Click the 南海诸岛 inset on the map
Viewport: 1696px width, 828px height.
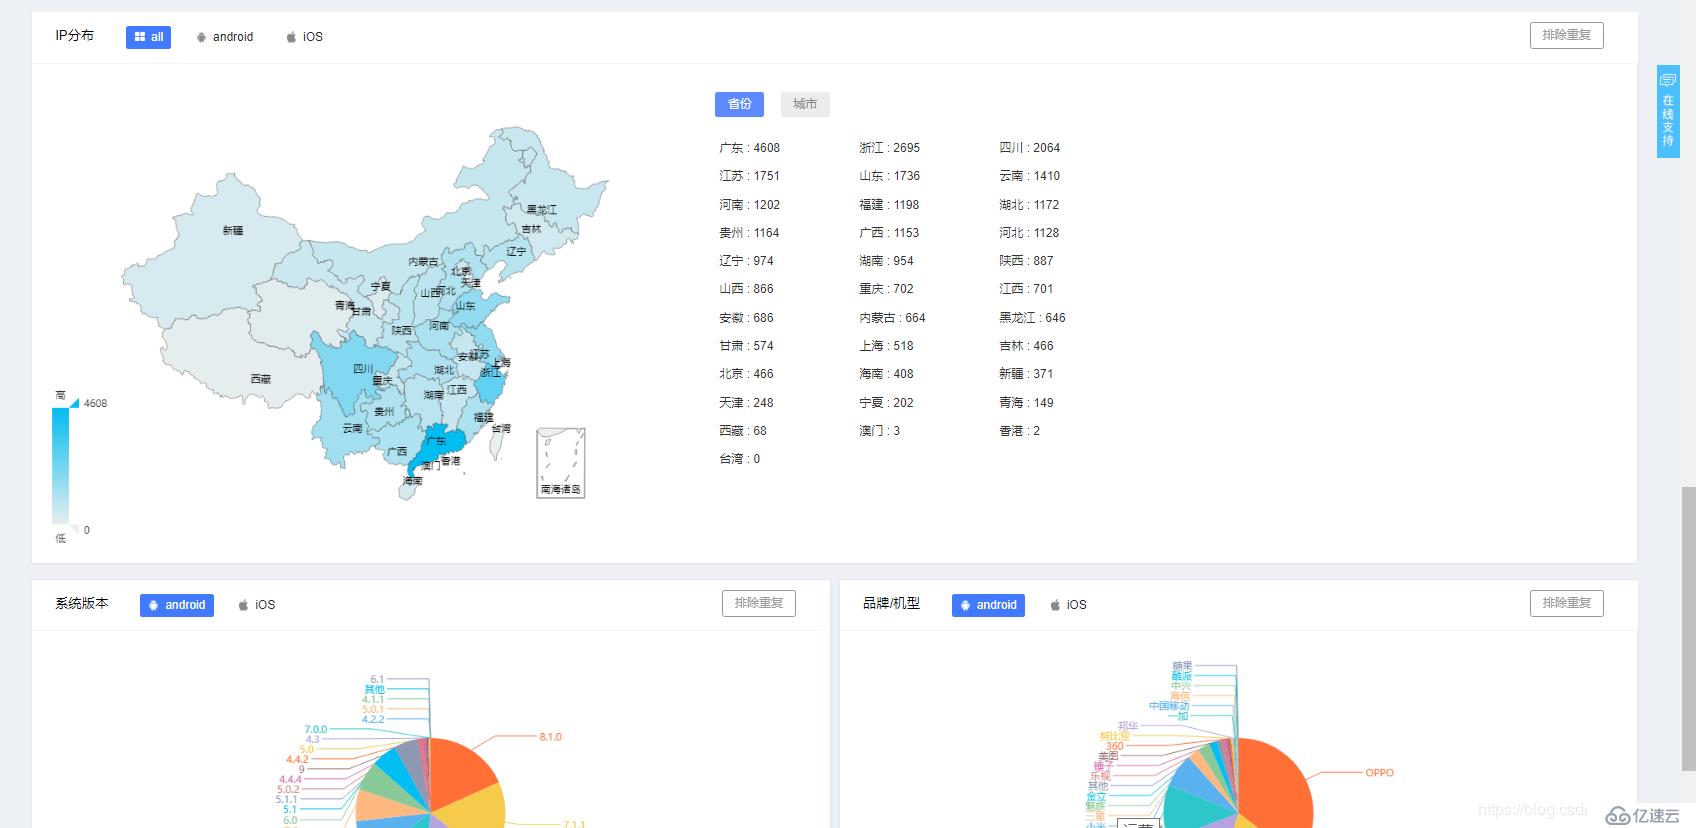561,463
